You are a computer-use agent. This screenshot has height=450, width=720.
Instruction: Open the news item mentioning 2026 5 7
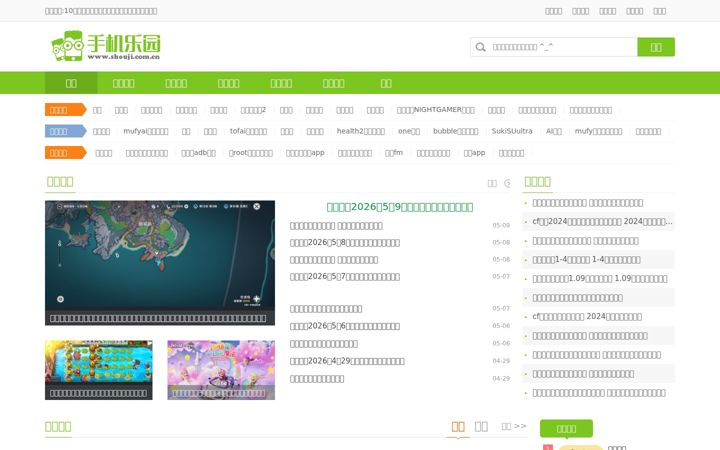point(344,276)
